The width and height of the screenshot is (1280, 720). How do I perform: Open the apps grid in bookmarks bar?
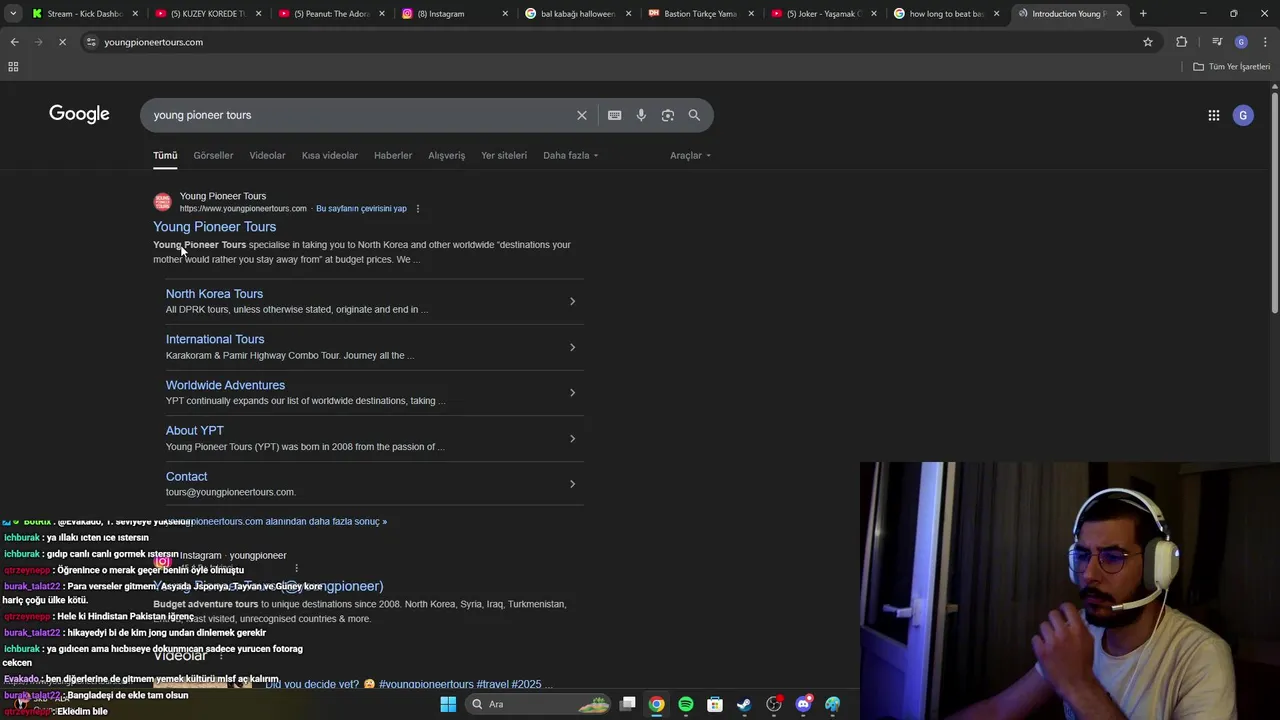13,67
